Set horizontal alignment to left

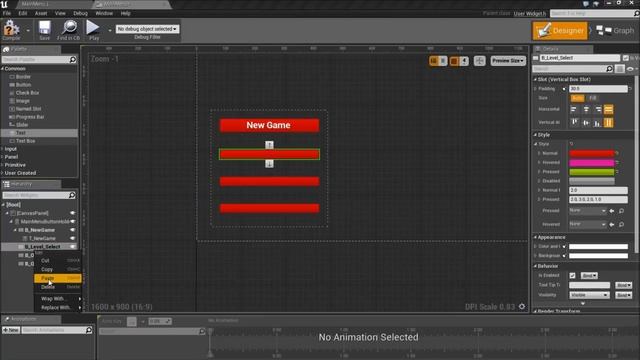coord(574,109)
